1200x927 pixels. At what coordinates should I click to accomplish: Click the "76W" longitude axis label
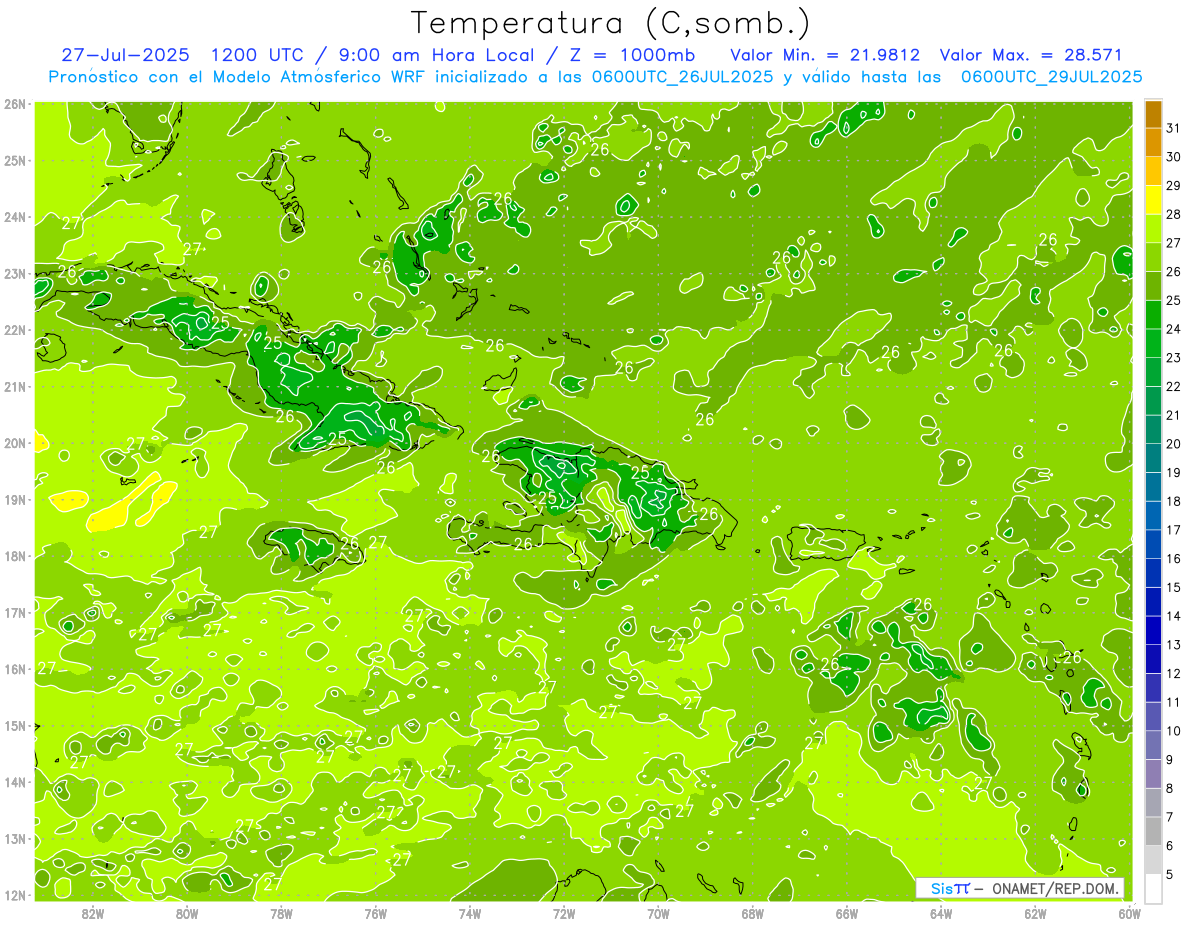(x=376, y=913)
